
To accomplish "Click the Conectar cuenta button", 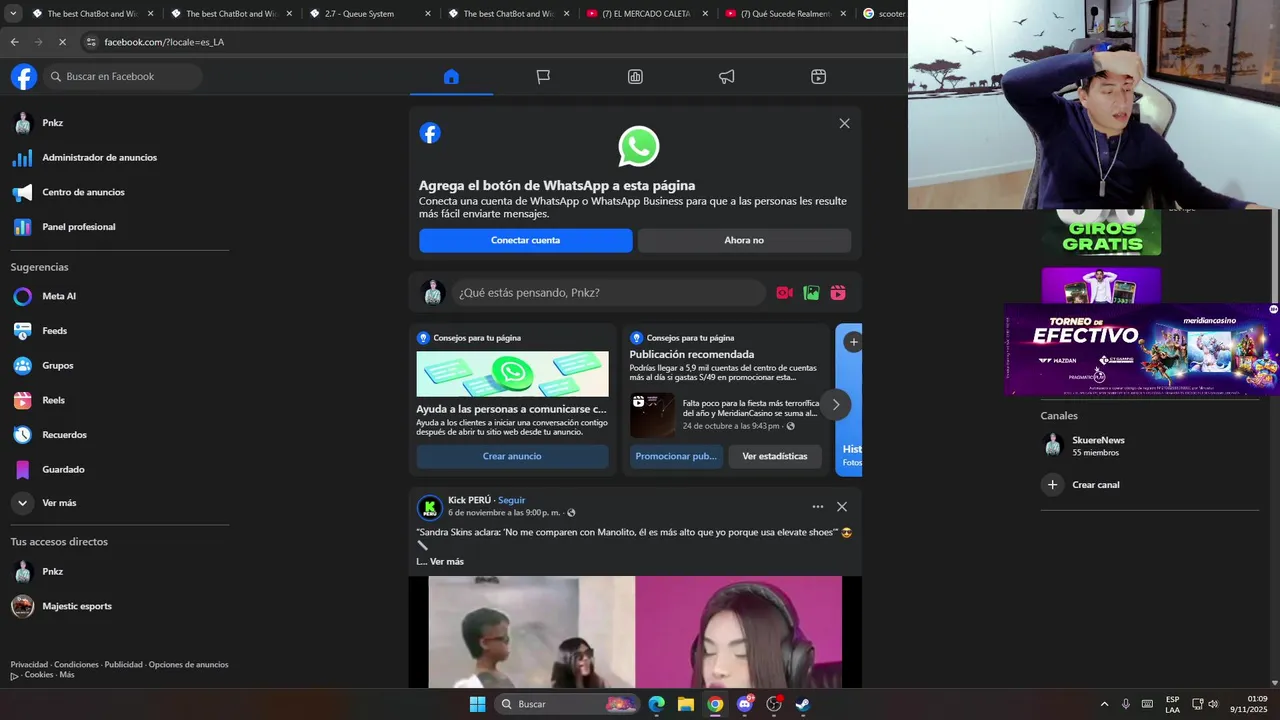I will click(x=525, y=241).
